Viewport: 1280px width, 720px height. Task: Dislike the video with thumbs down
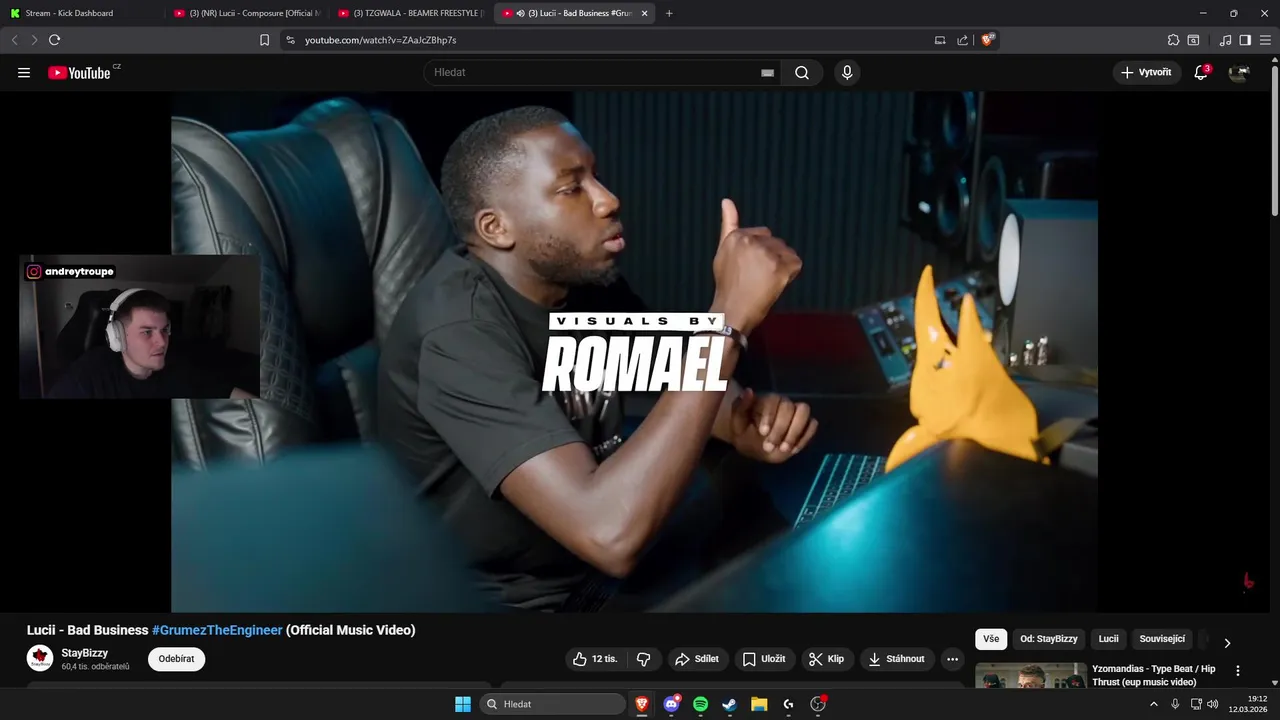644,659
